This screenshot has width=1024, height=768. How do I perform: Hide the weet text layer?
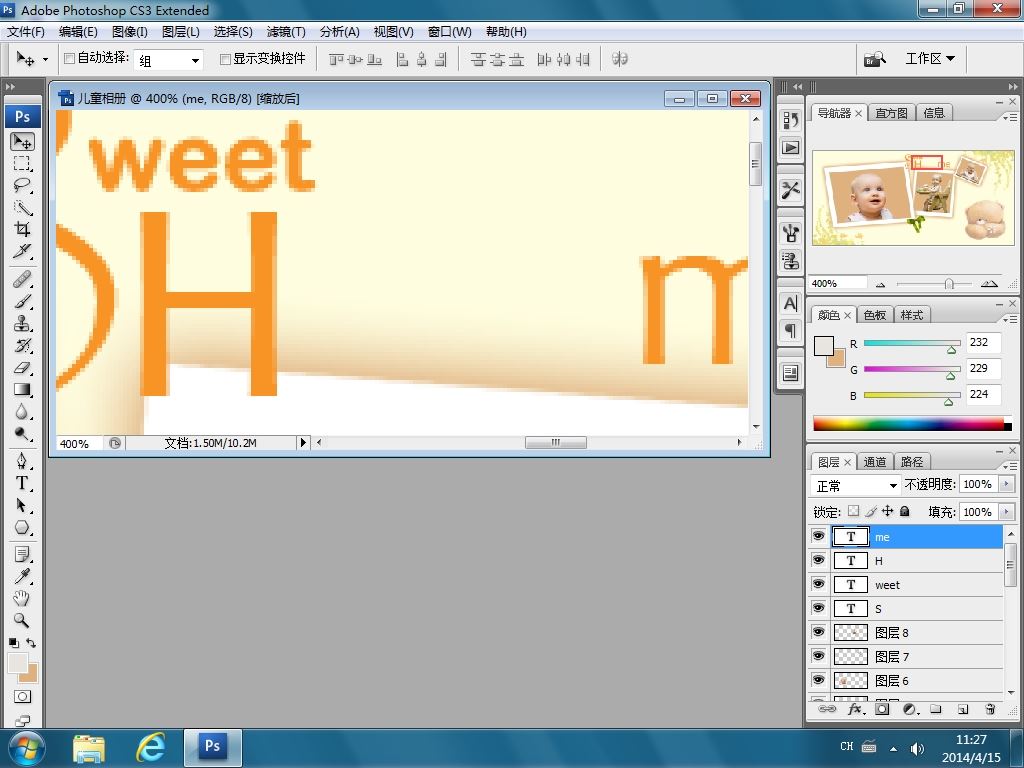coord(818,585)
